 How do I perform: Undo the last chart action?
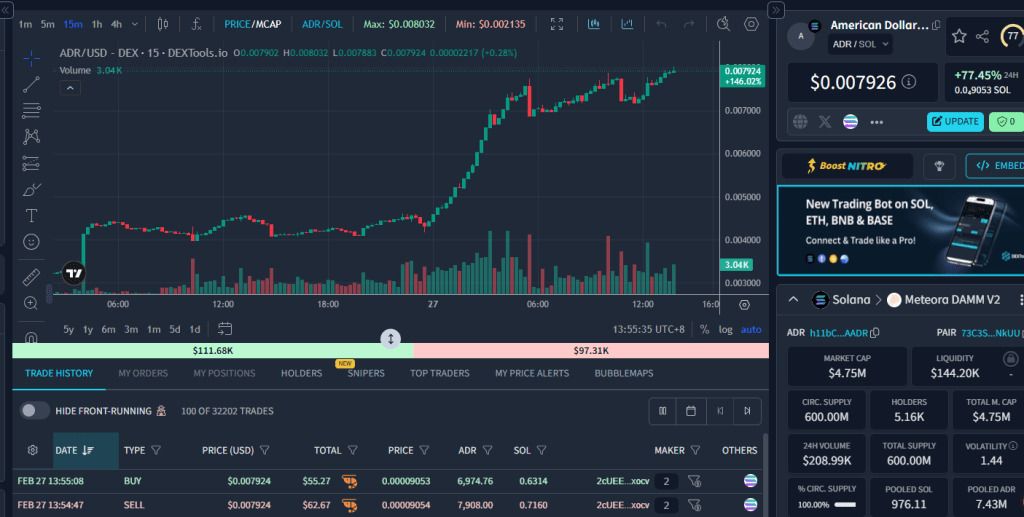(662, 24)
